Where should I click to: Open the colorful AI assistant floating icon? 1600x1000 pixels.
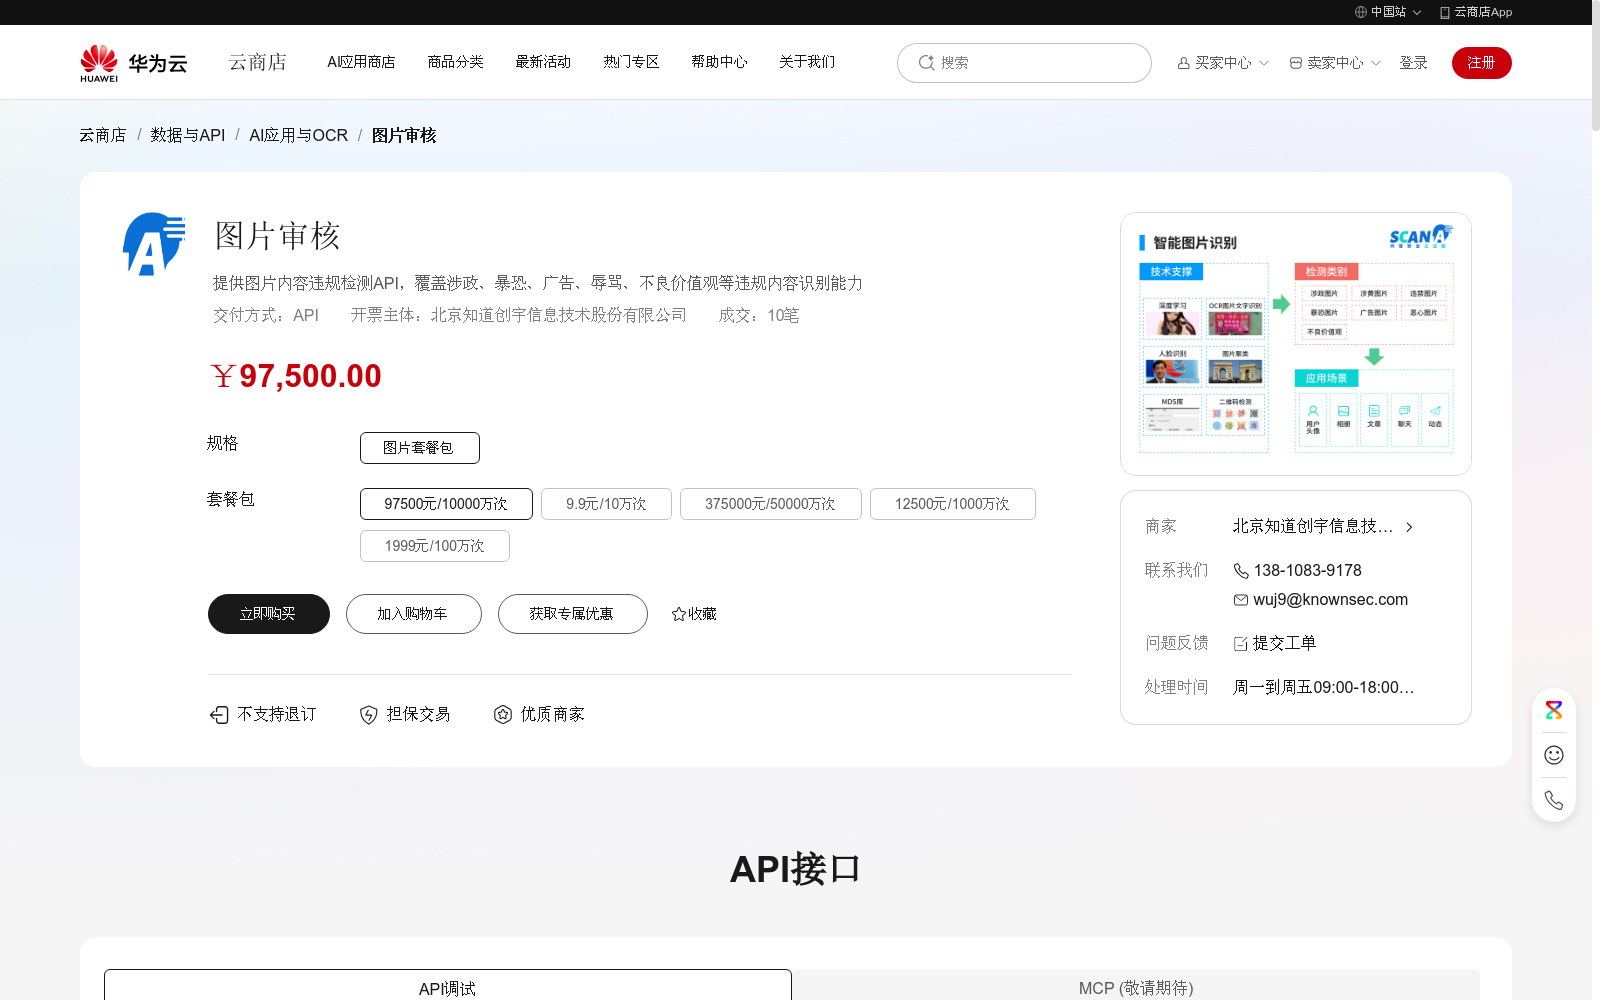[x=1554, y=710]
